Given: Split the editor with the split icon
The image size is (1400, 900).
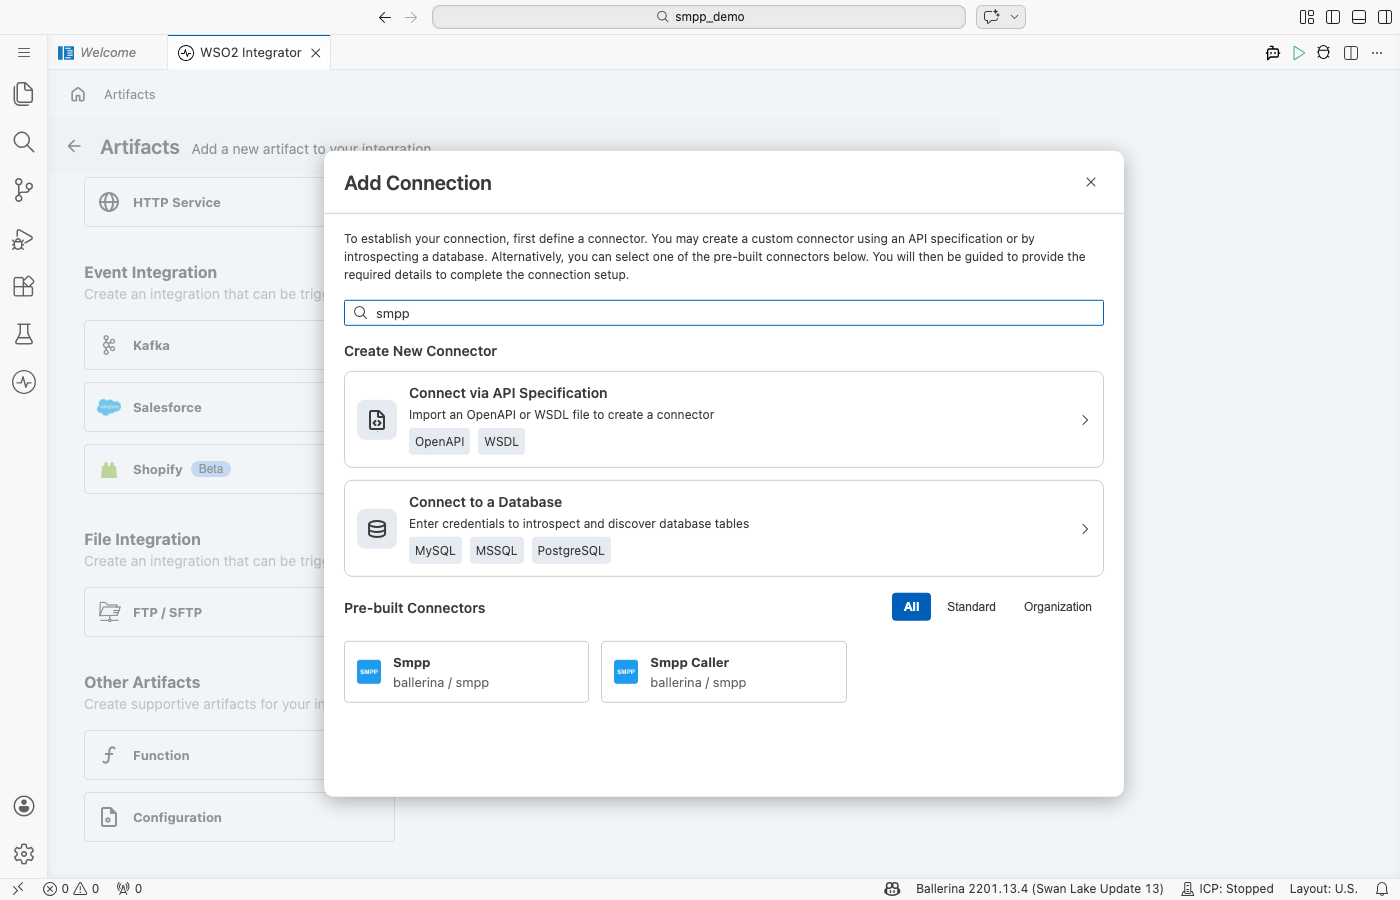Looking at the screenshot, I should pyautogui.click(x=1351, y=53).
